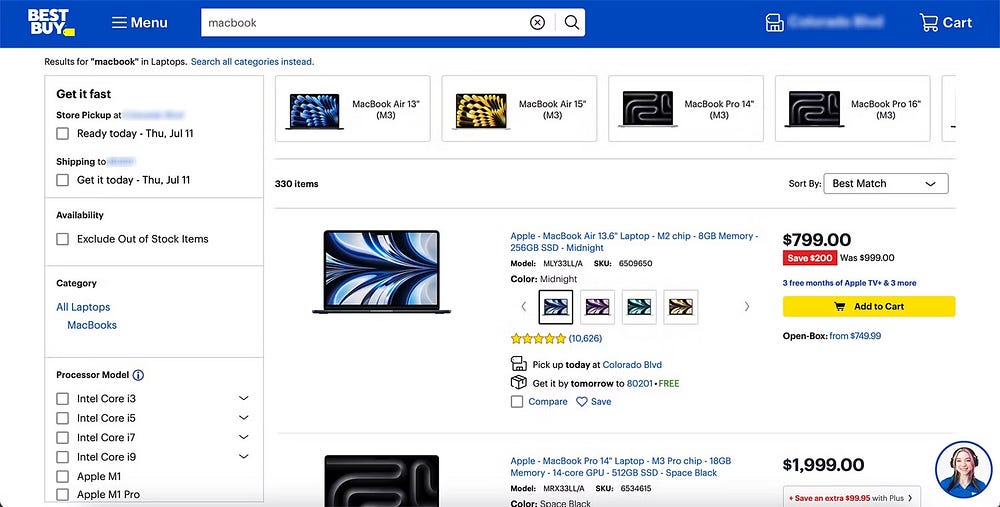Open Save an extra $99.95 with Plus
1000x507 pixels.
point(851,498)
